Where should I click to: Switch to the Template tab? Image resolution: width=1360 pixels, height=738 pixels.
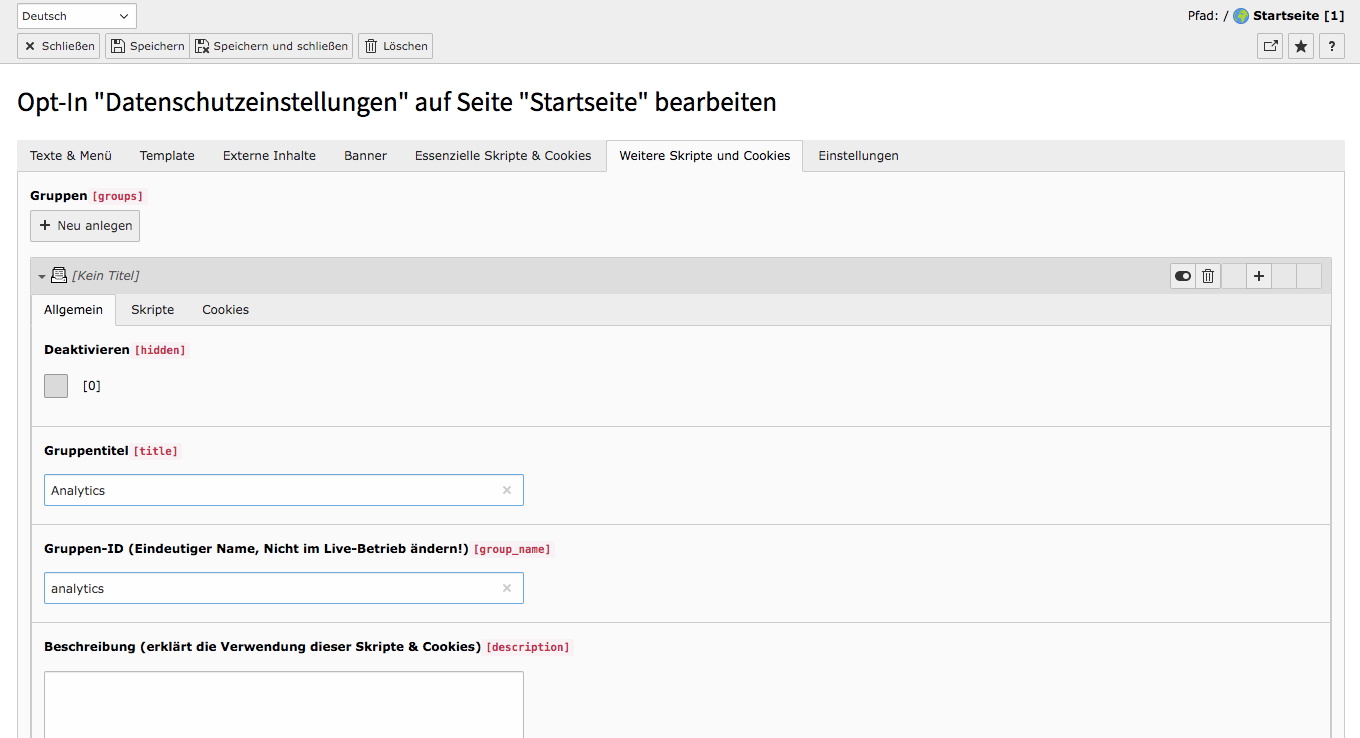[x=167, y=156]
